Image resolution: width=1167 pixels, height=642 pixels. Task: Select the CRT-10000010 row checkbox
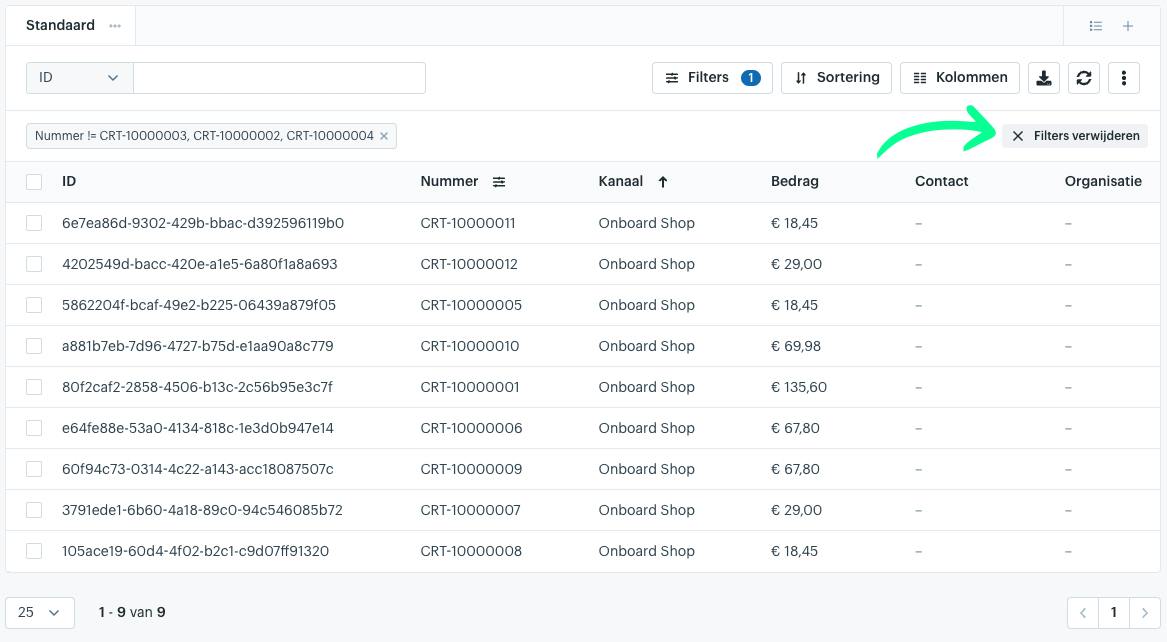(x=34, y=346)
